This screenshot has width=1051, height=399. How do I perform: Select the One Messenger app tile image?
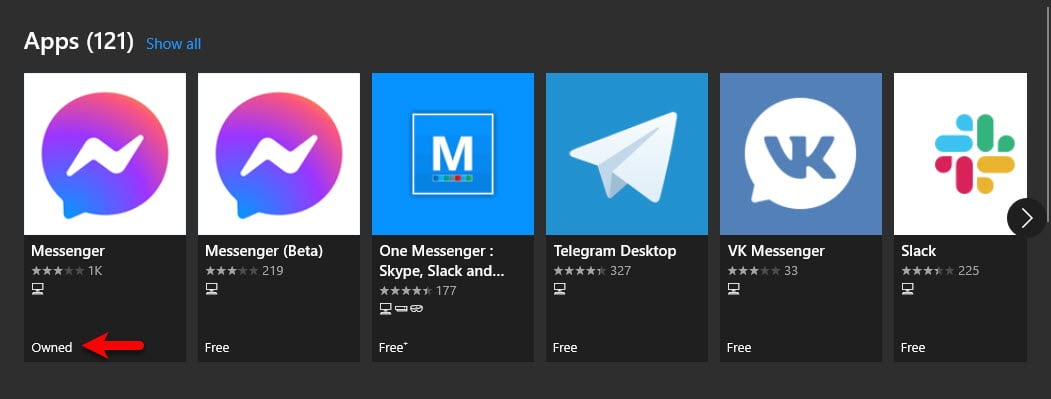tap(453, 154)
